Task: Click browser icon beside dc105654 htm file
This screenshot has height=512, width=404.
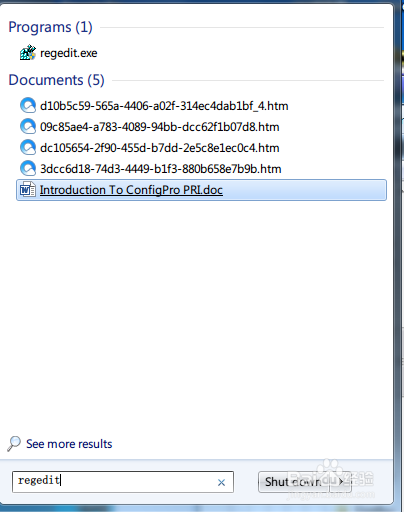Action: [28, 148]
